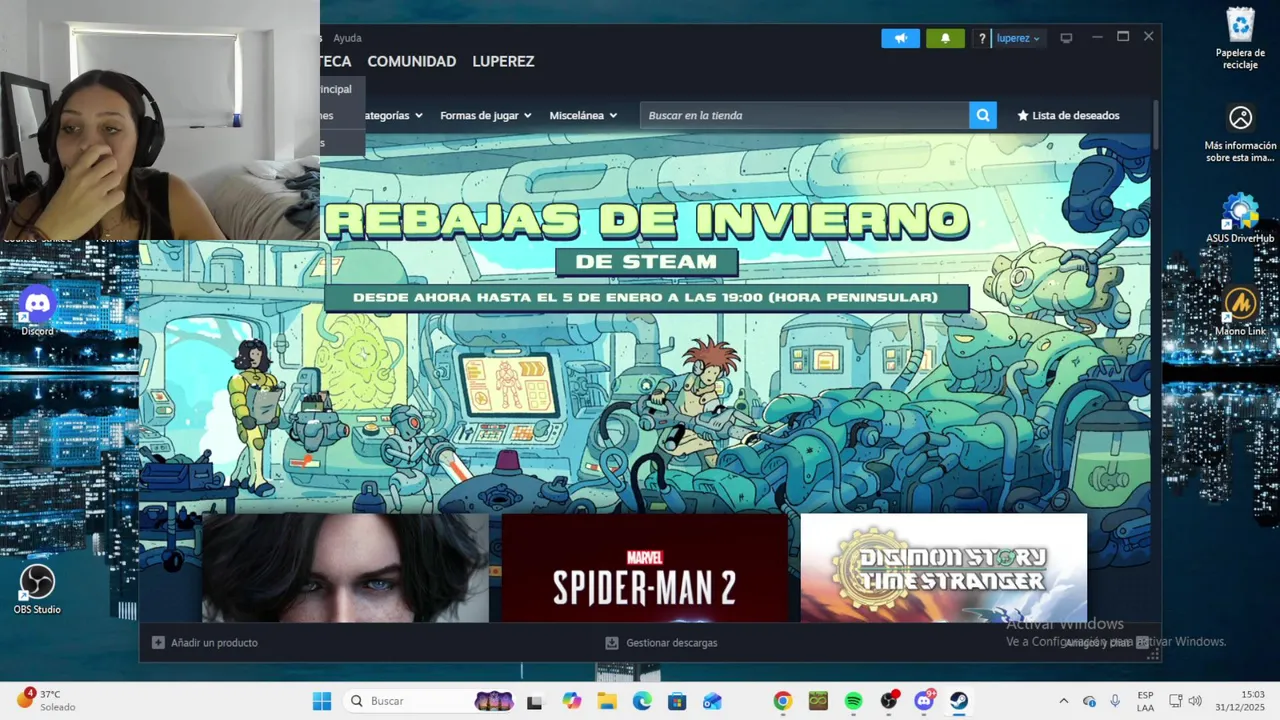
Task: Open the green app icon beside Chrome
Action: 818,701
